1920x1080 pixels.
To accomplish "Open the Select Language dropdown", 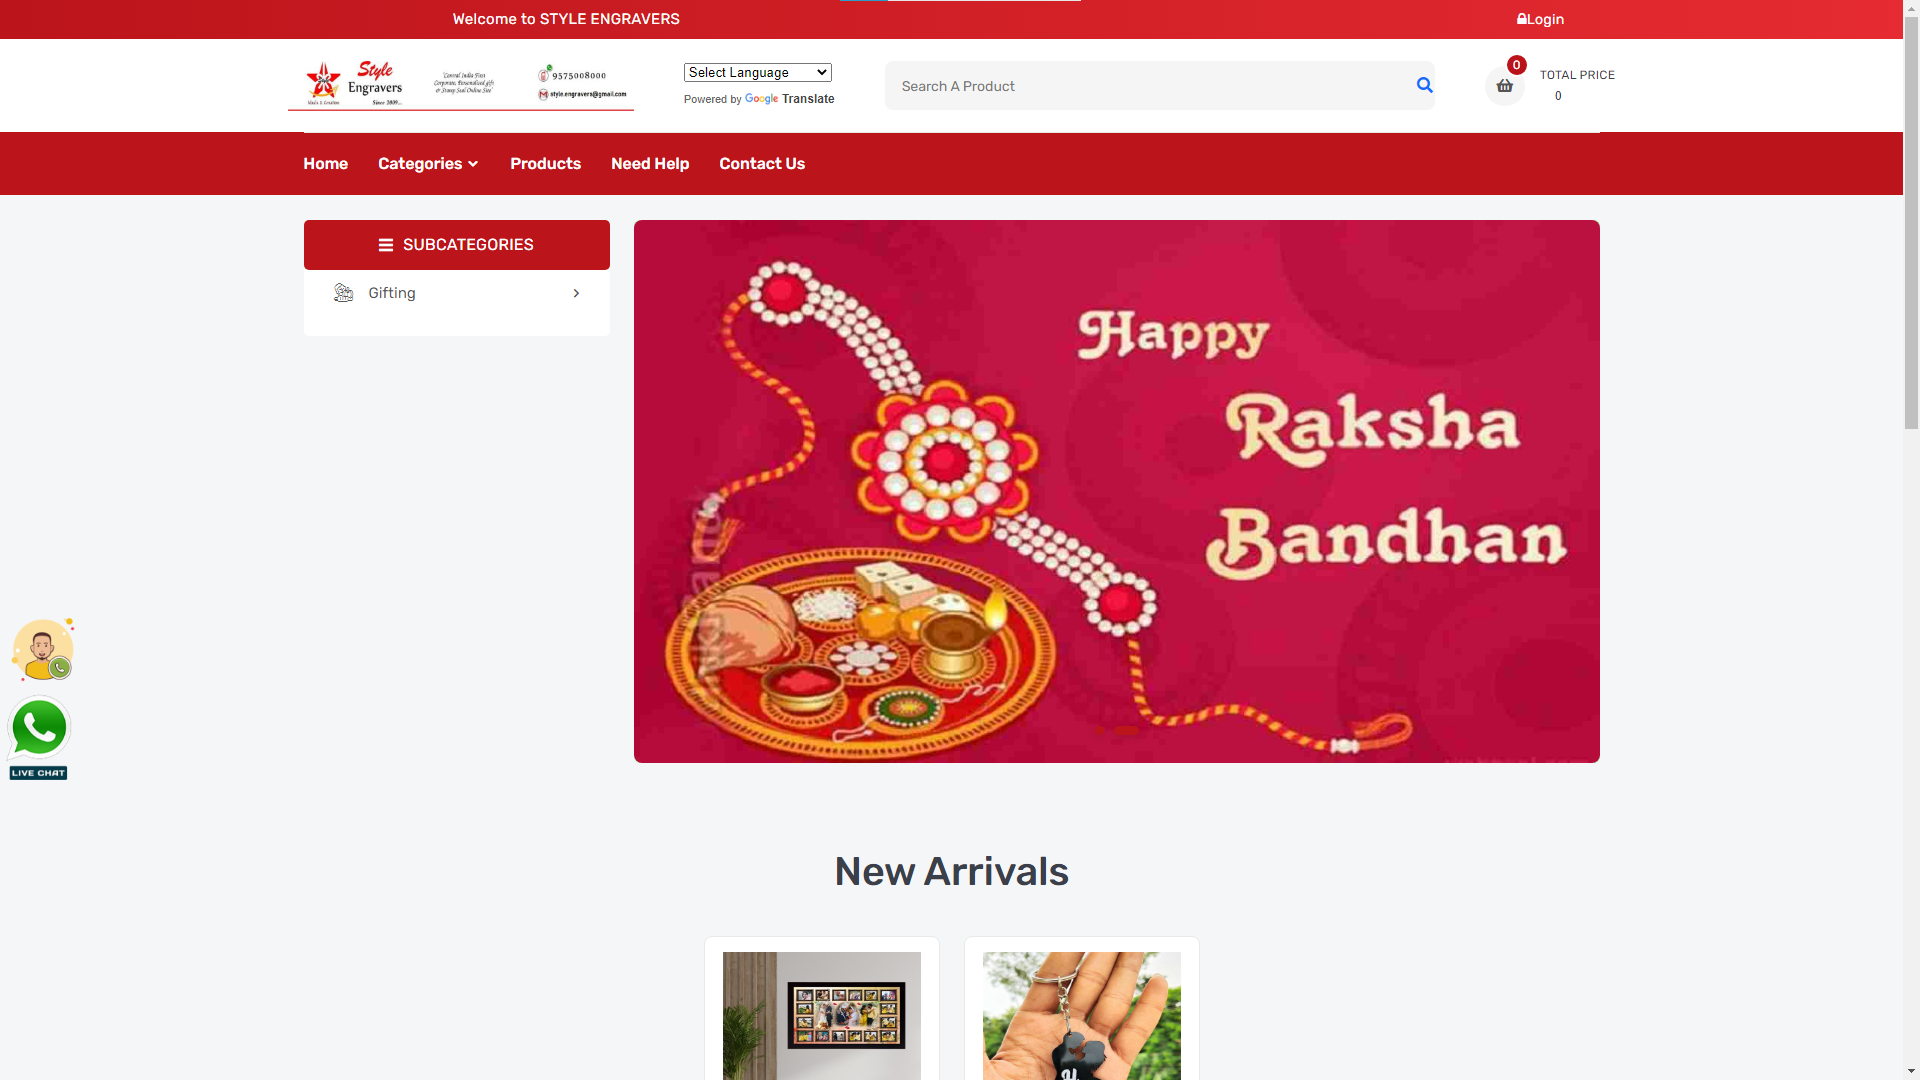I will tap(758, 72).
